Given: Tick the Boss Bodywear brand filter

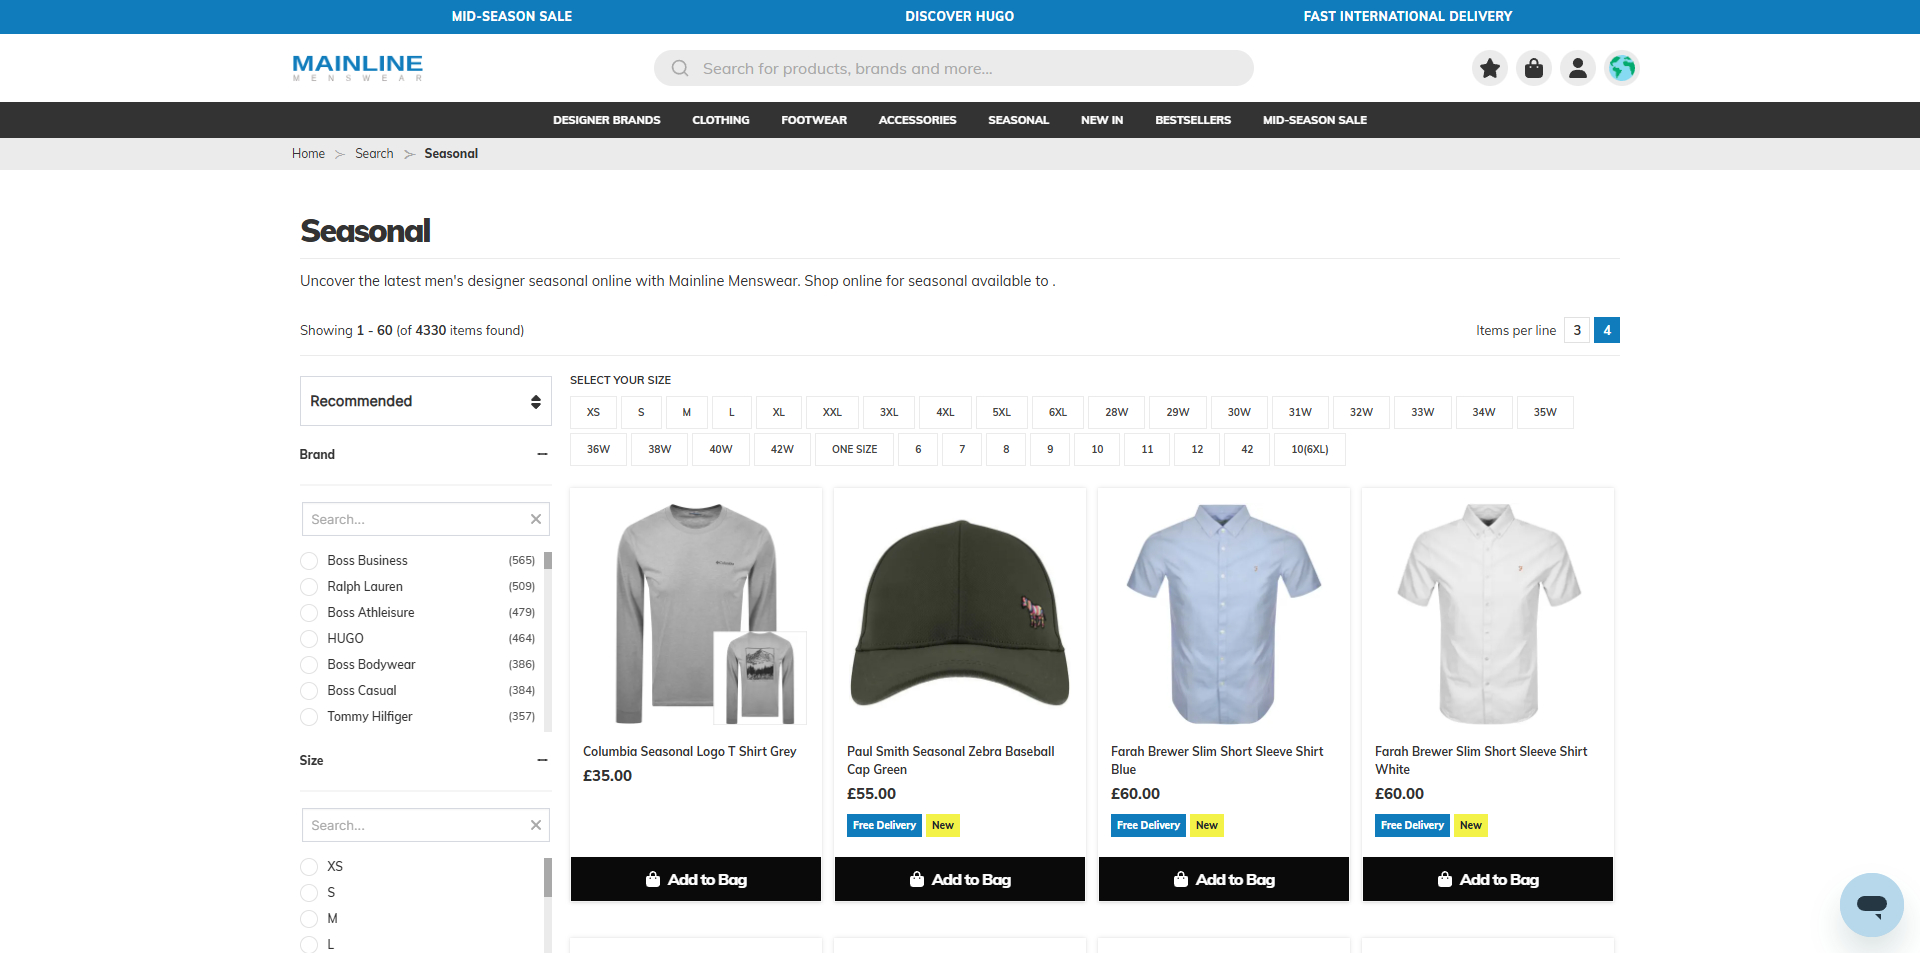Looking at the screenshot, I should click(309, 665).
